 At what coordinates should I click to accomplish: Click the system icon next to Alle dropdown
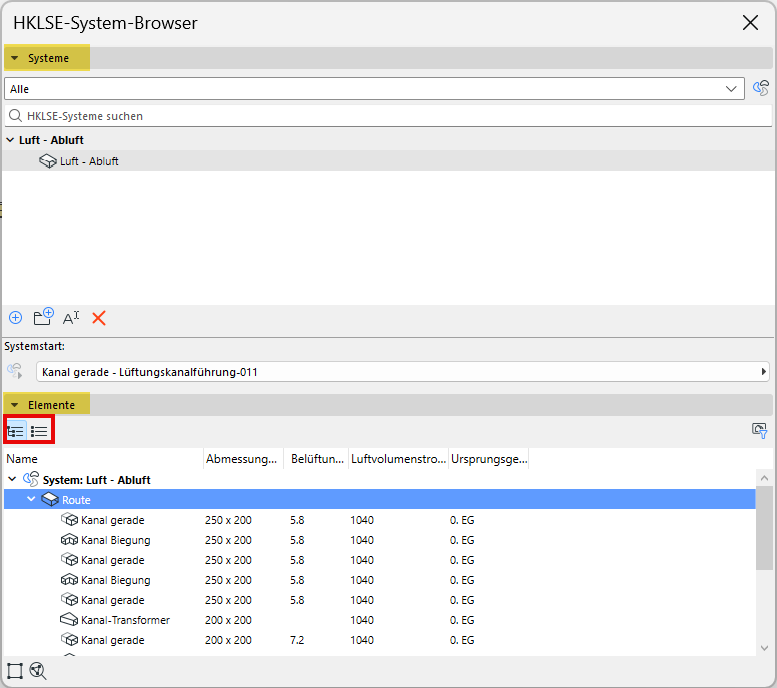pyautogui.click(x=761, y=88)
